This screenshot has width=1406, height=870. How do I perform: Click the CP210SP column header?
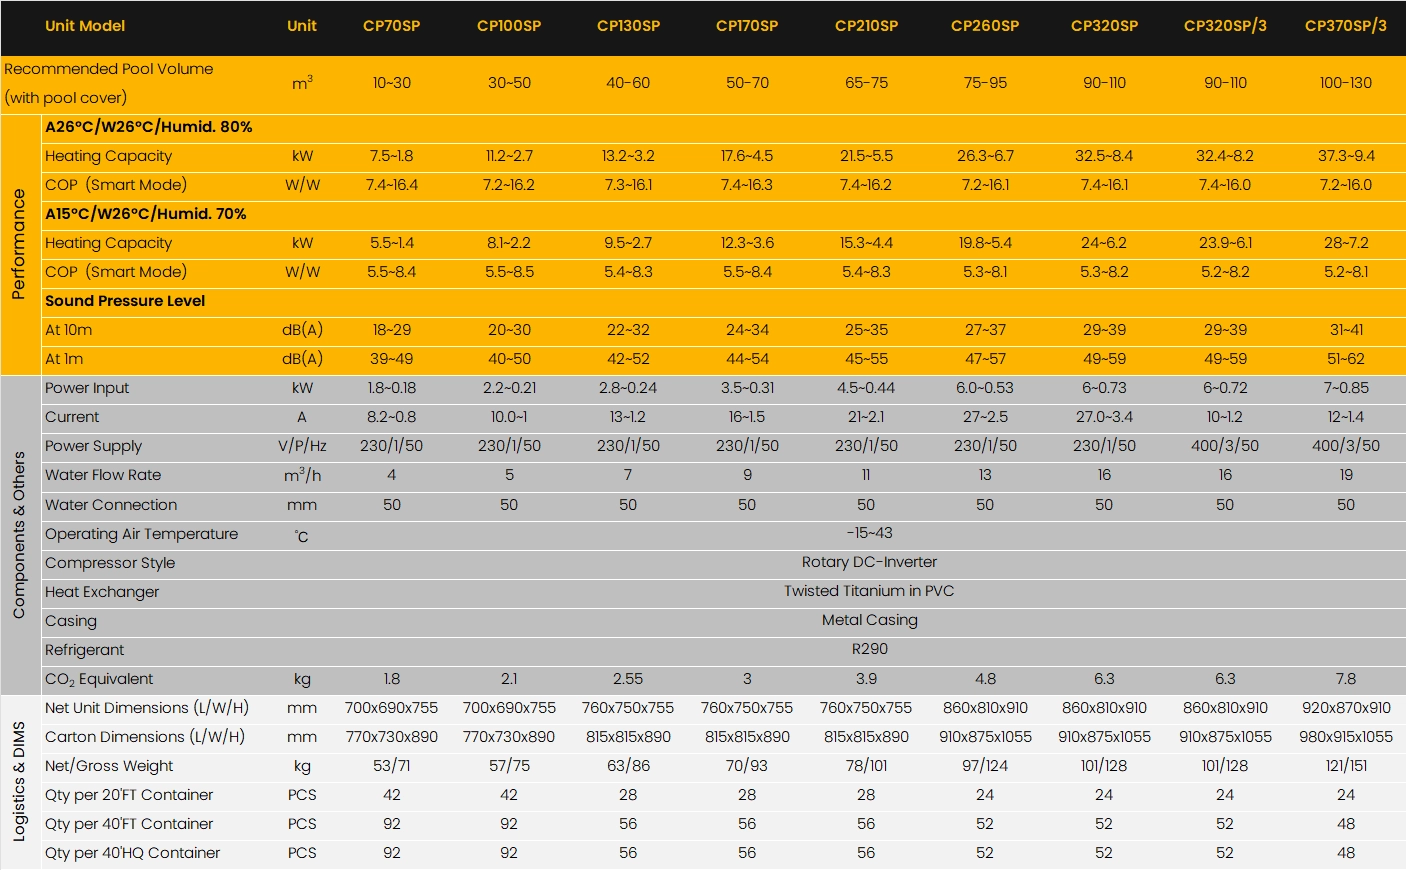coord(866,26)
